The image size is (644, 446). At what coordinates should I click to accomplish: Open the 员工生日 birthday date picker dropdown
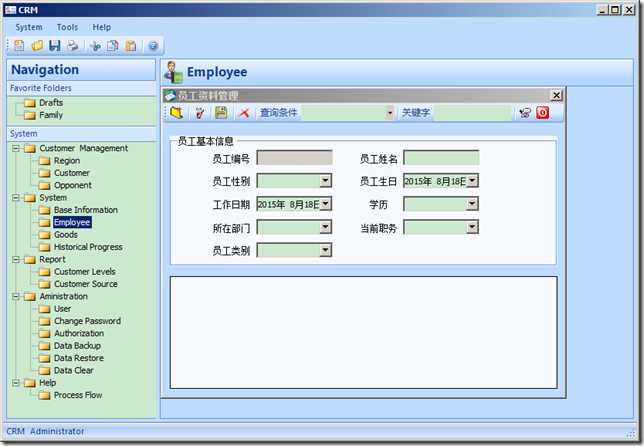472,180
